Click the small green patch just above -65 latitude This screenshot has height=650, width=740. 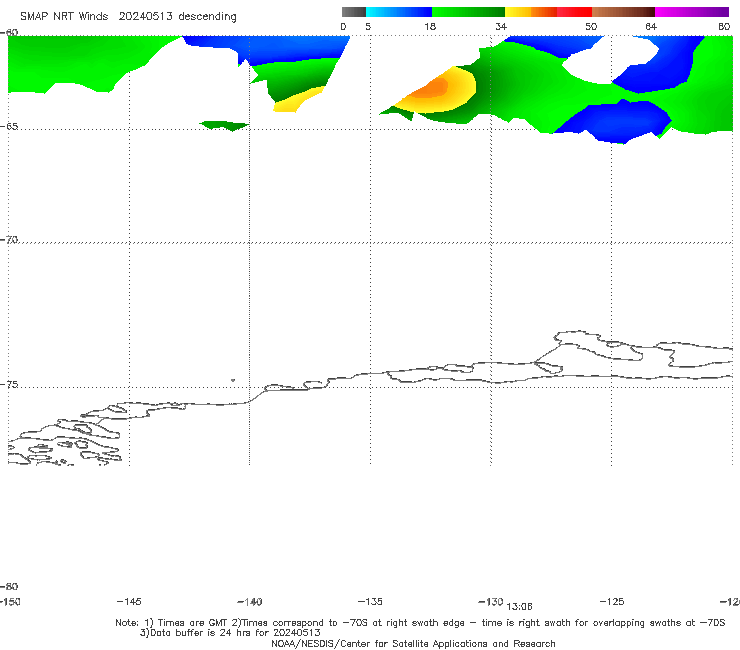click(x=225, y=126)
